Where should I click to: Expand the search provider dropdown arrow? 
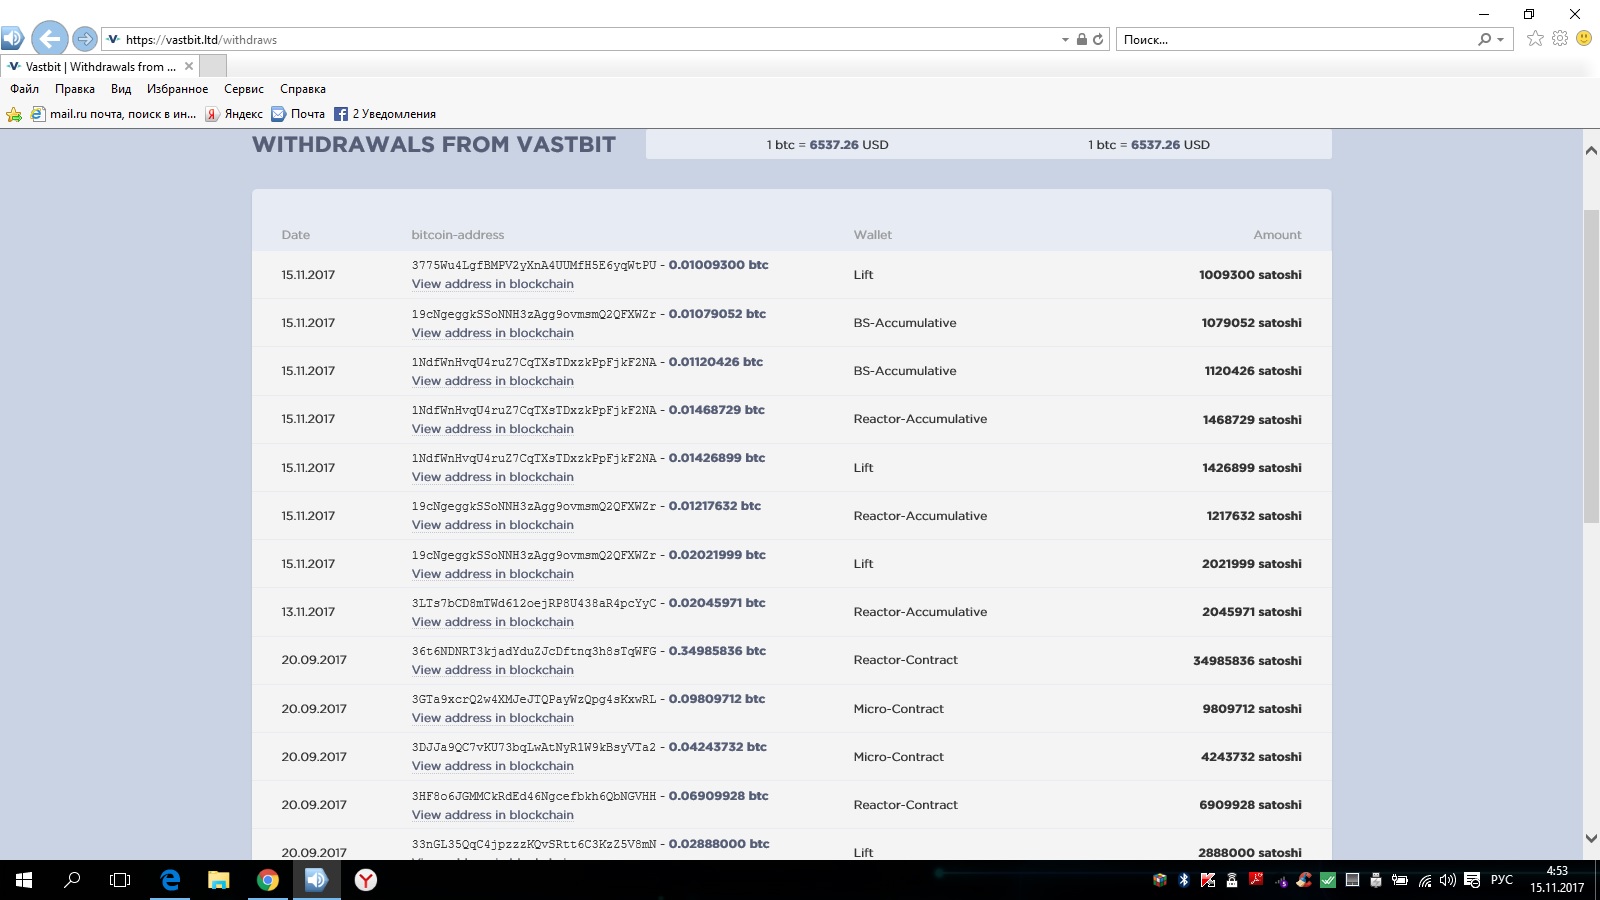coord(1501,40)
